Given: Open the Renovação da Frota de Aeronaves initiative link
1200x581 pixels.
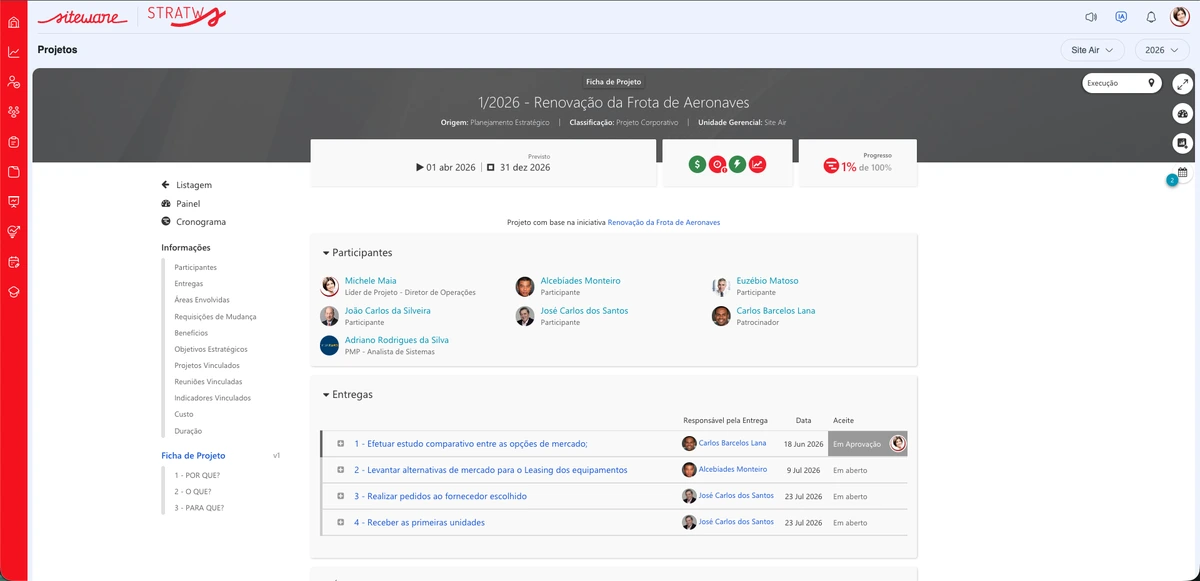Looking at the screenshot, I should point(664,222).
